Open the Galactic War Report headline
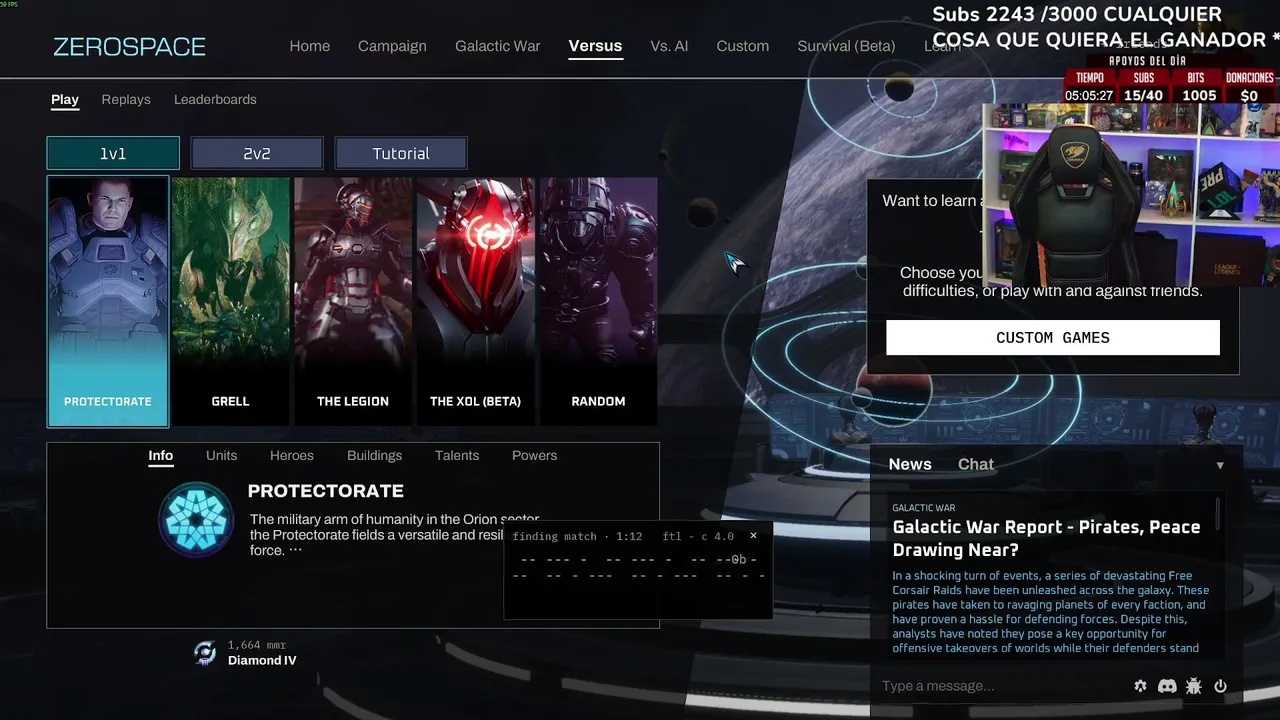This screenshot has height=720, width=1280. (x=1046, y=538)
